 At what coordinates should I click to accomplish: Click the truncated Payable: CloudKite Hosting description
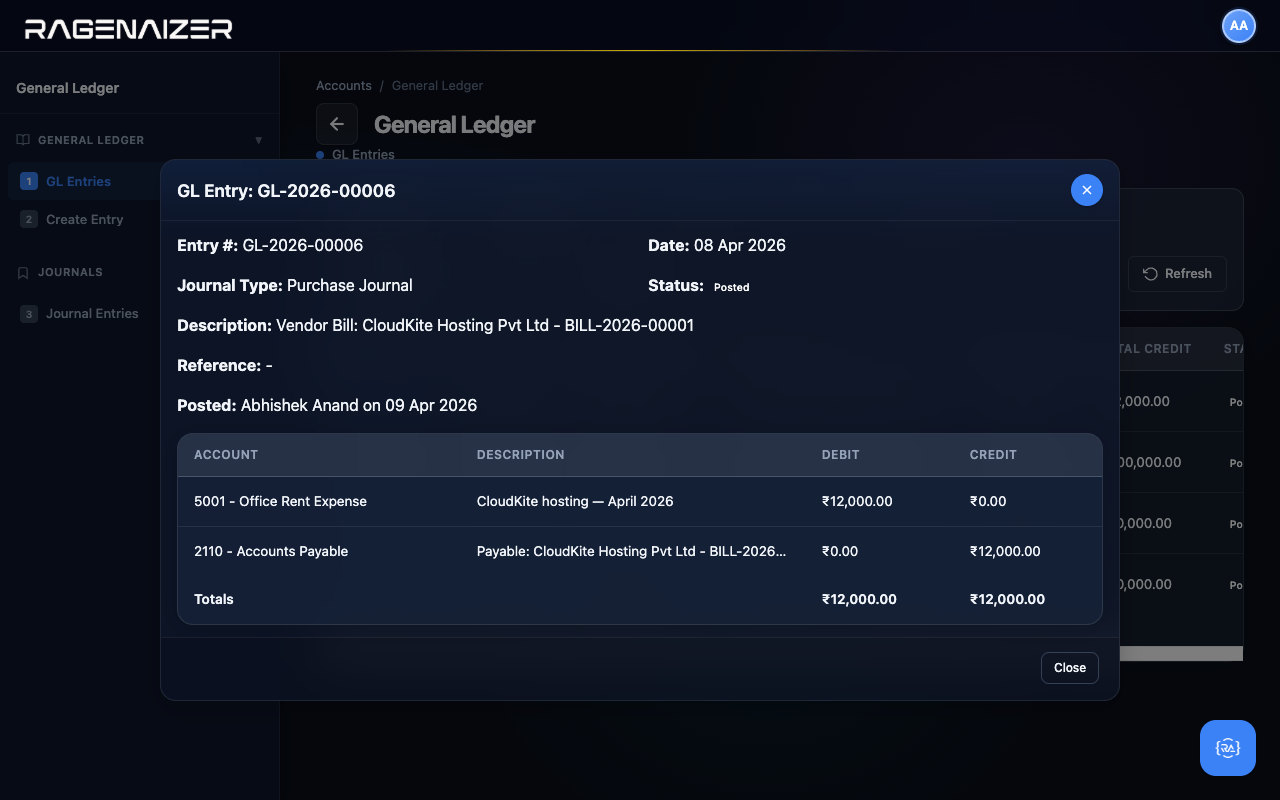tap(631, 551)
